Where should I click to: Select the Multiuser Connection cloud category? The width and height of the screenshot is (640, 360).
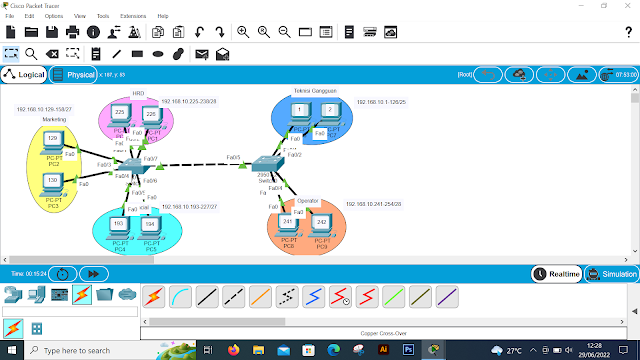tap(127, 295)
